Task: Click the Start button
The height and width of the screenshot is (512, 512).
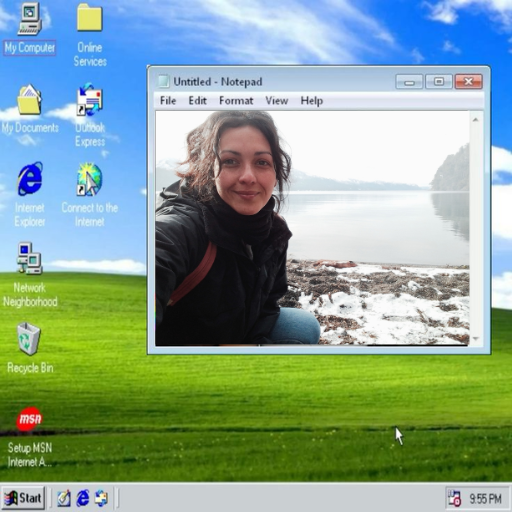Action: click(x=23, y=498)
